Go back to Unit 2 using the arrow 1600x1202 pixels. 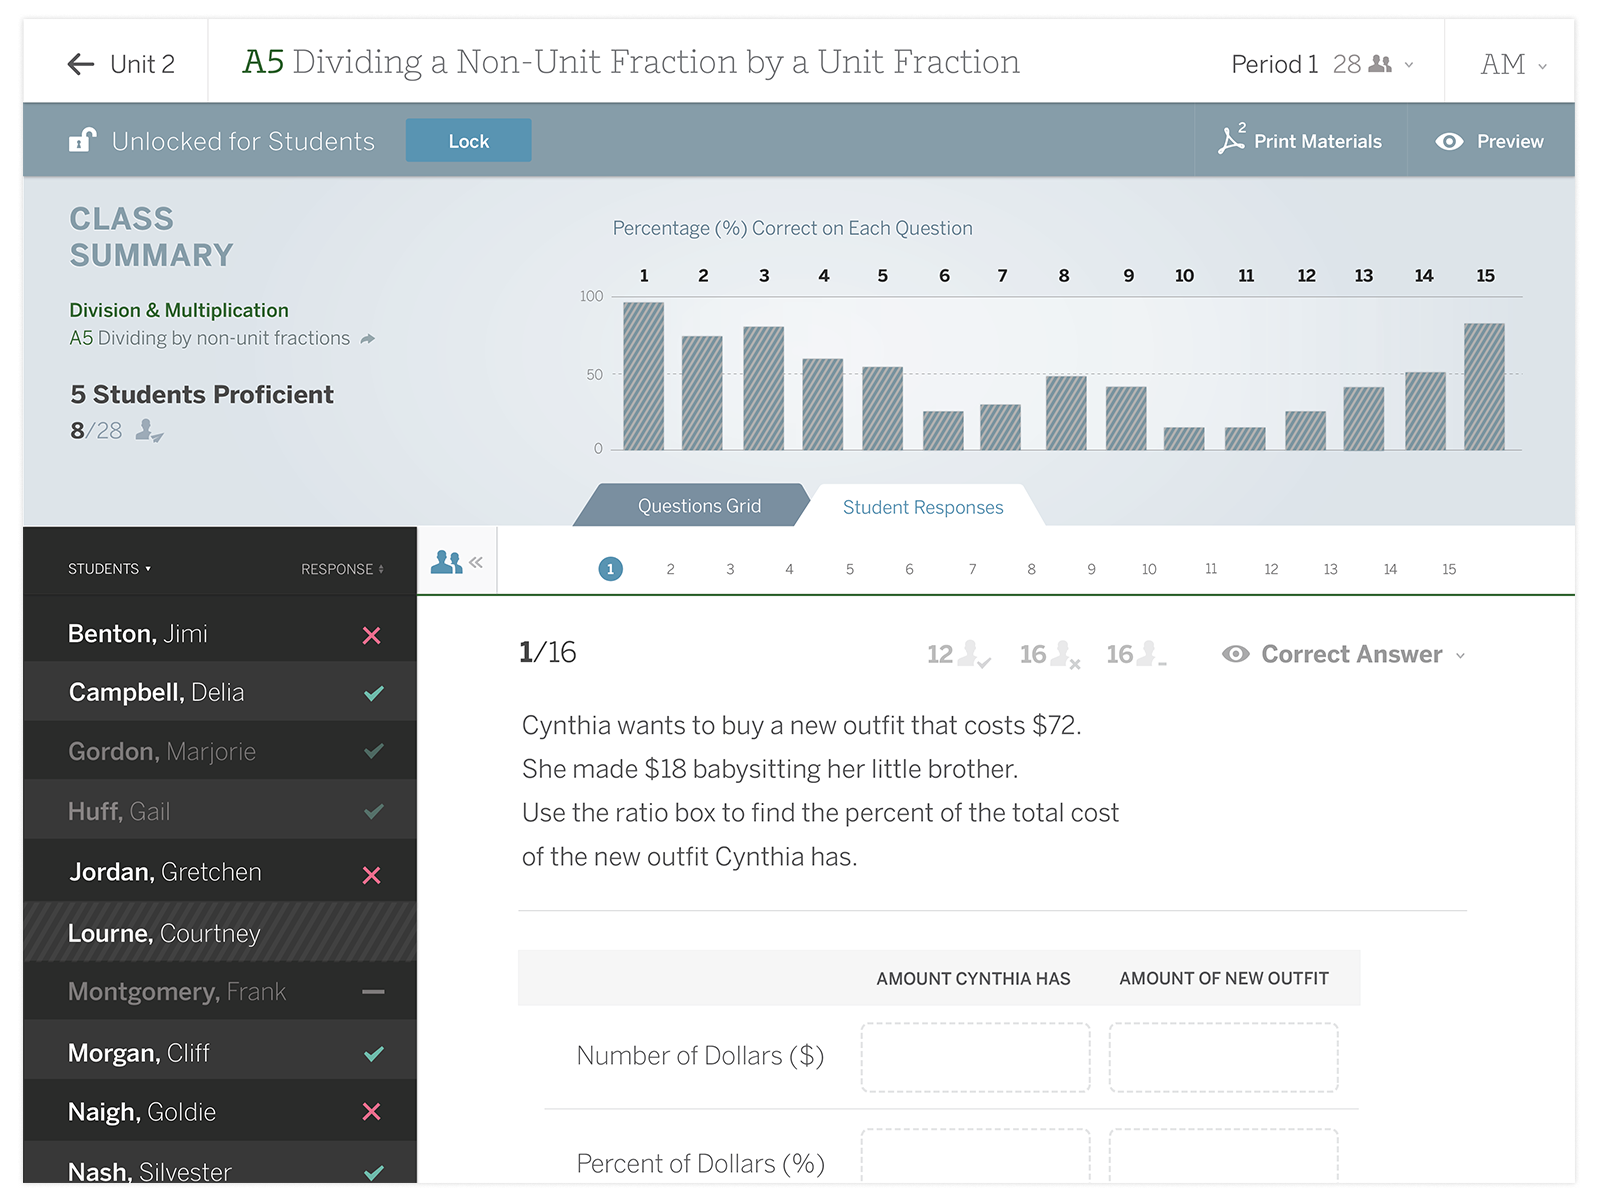pyautogui.click(x=80, y=65)
